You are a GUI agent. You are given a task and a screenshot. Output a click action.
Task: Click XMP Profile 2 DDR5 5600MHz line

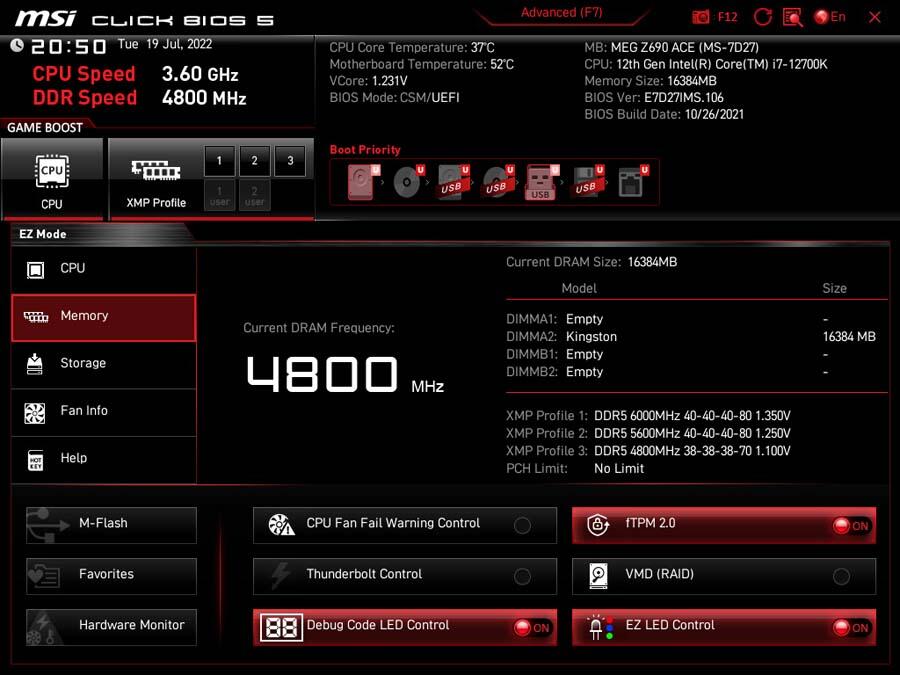pos(648,433)
